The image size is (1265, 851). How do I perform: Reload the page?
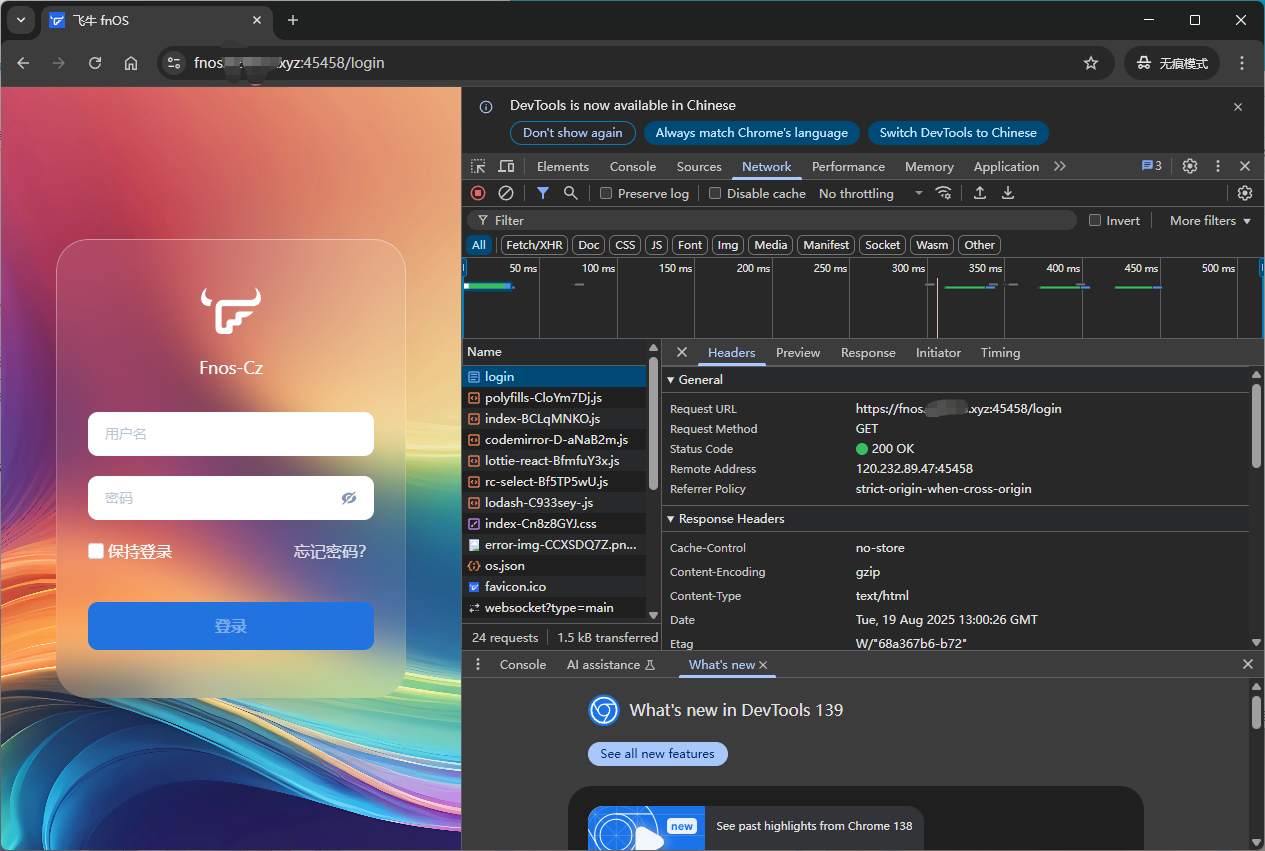click(x=95, y=63)
